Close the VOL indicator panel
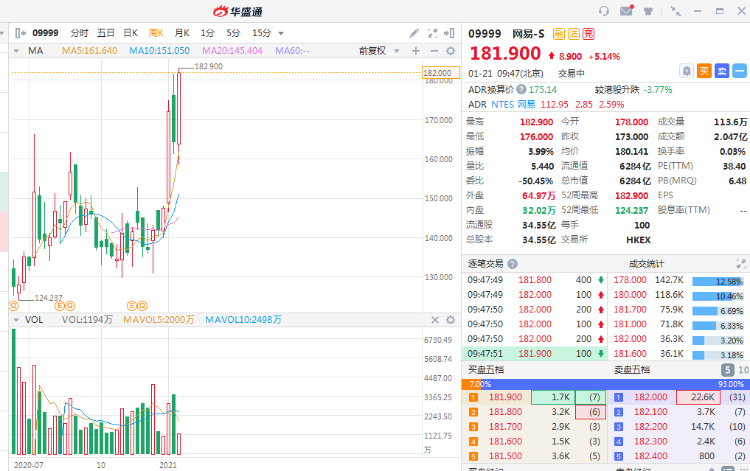Screen dimensions: 750x471 (x=435, y=320)
